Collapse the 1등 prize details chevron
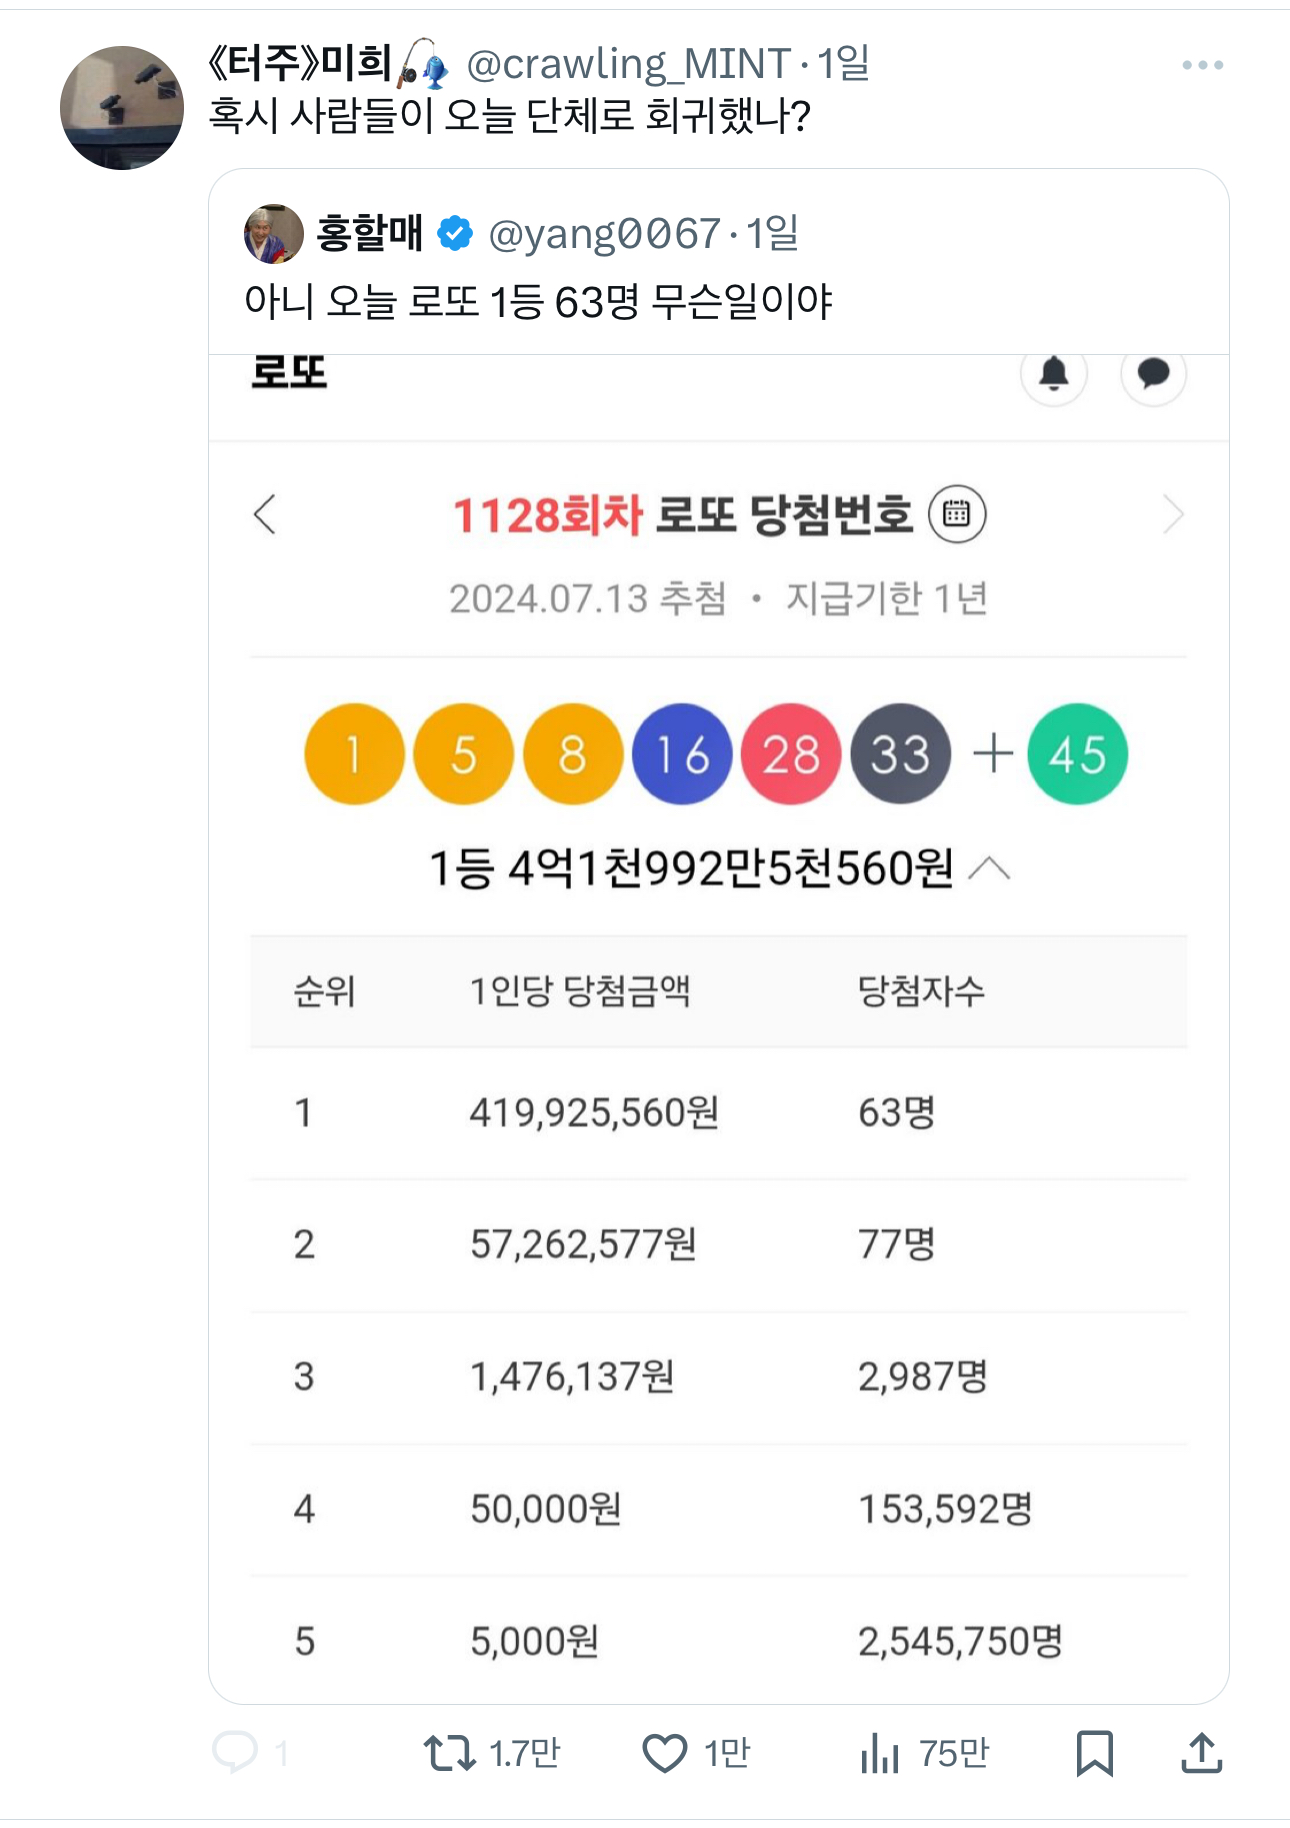Screen dimensions: 1290x1828 [x=990, y=869]
